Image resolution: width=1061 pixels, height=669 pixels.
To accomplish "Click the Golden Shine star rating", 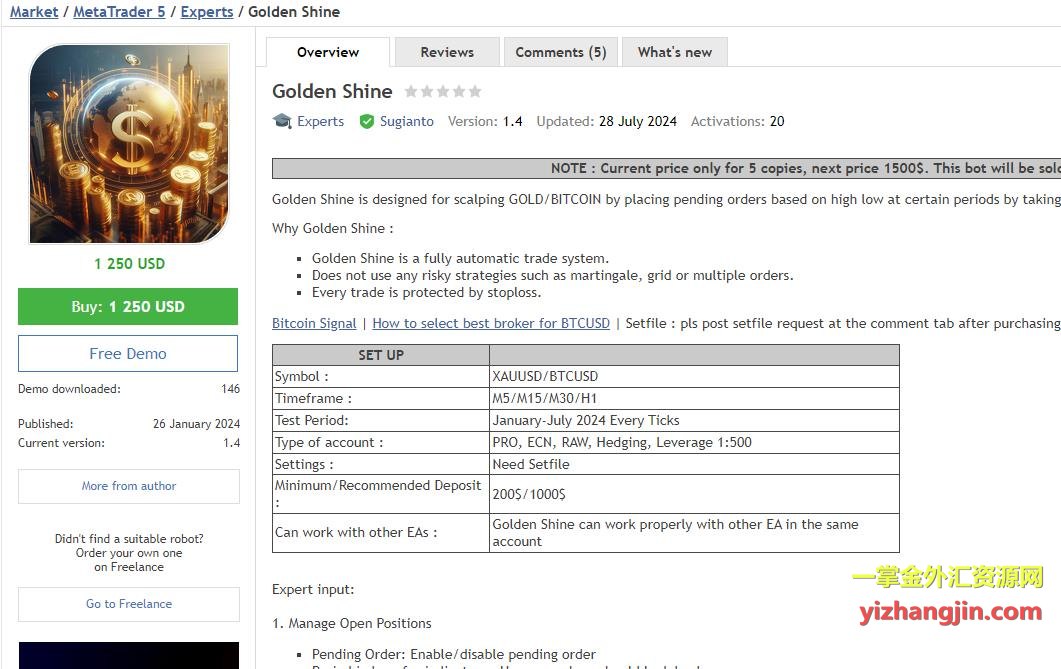I will point(443,91).
